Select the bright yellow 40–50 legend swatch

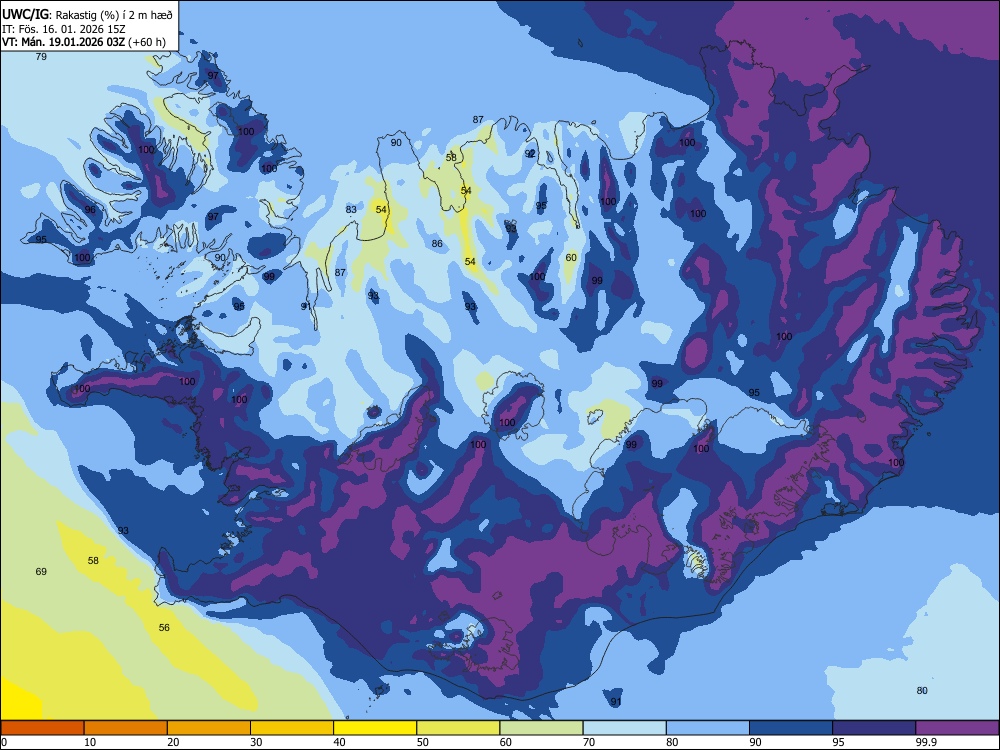[375, 728]
